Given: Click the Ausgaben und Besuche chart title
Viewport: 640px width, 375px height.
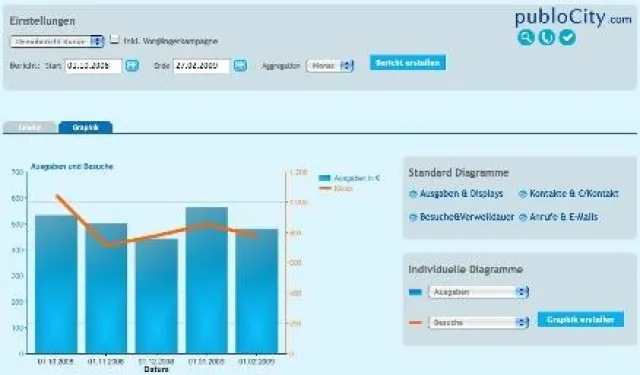Looking at the screenshot, I should [x=72, y=166].
